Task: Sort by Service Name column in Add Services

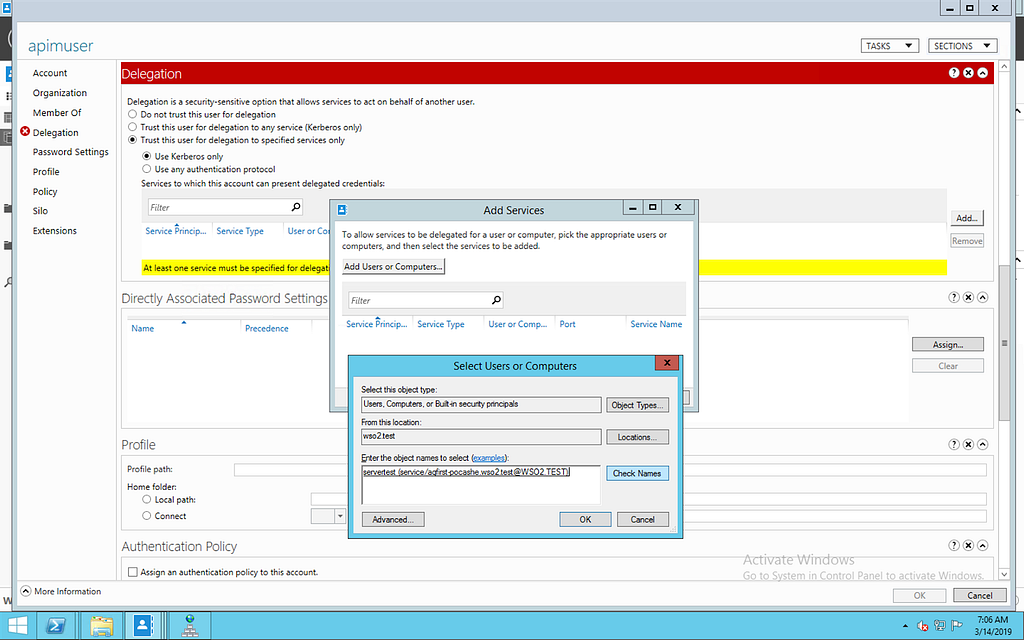Action: (x=656, y=324)
